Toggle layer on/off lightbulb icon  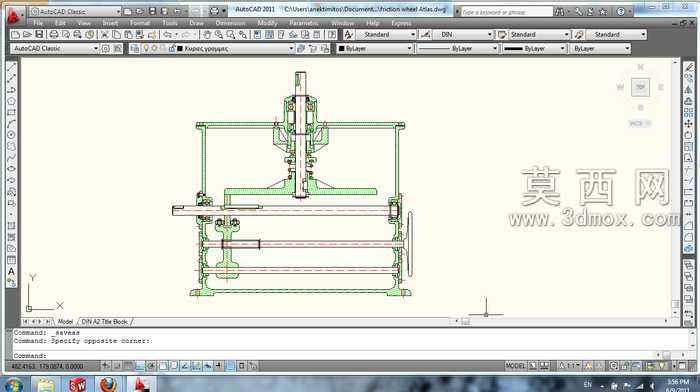click(x=146, y=48)
